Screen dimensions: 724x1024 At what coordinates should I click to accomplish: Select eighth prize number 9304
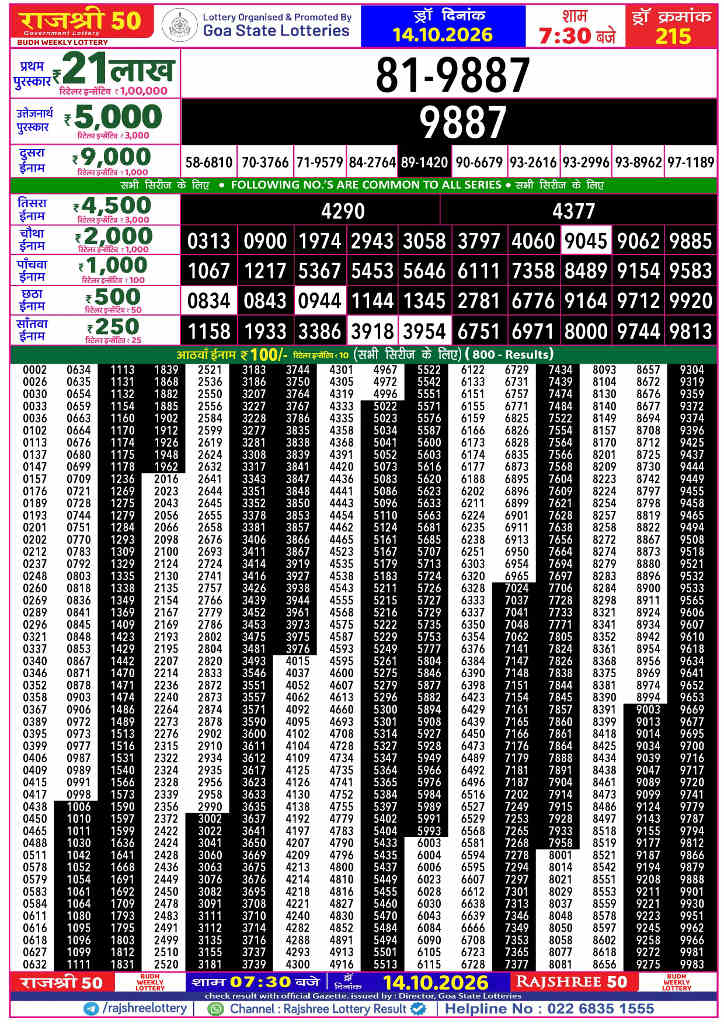(692, 370)
